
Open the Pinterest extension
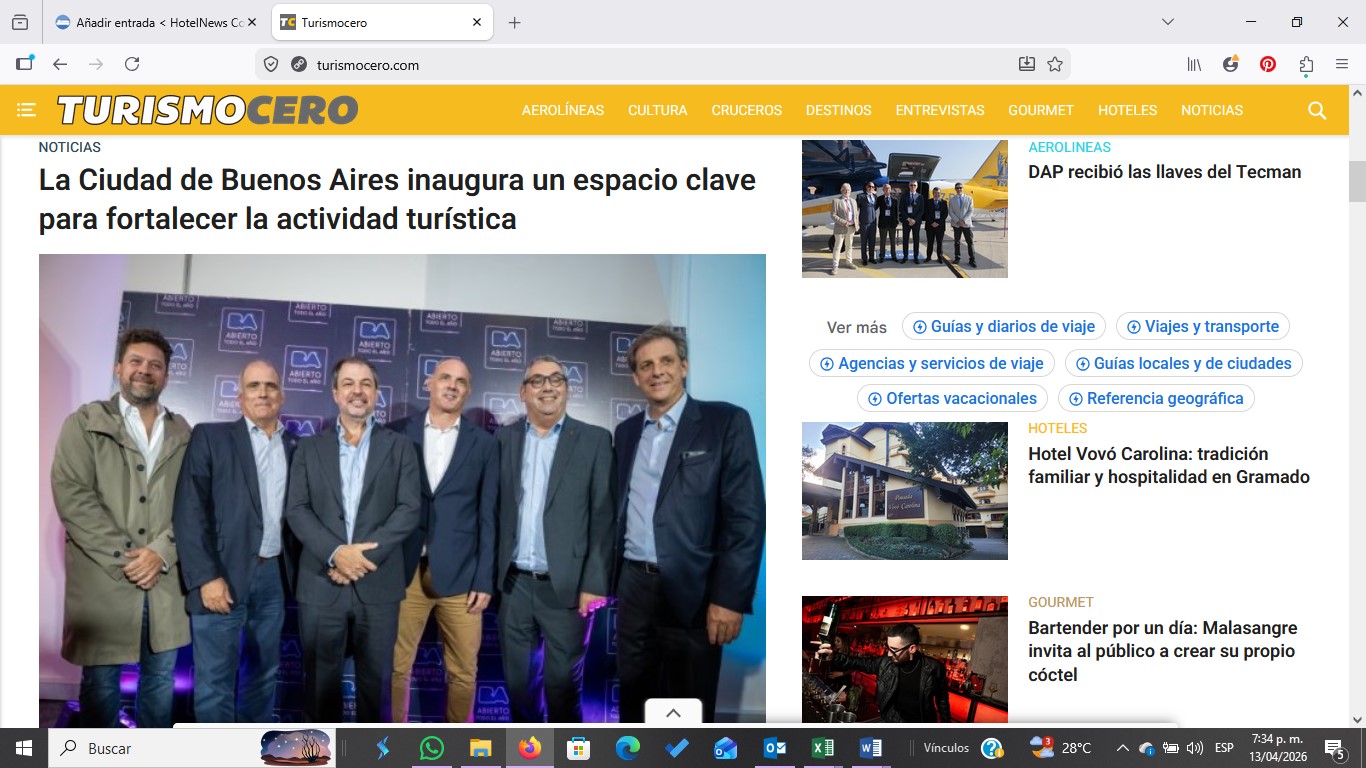click(1268, 63)
